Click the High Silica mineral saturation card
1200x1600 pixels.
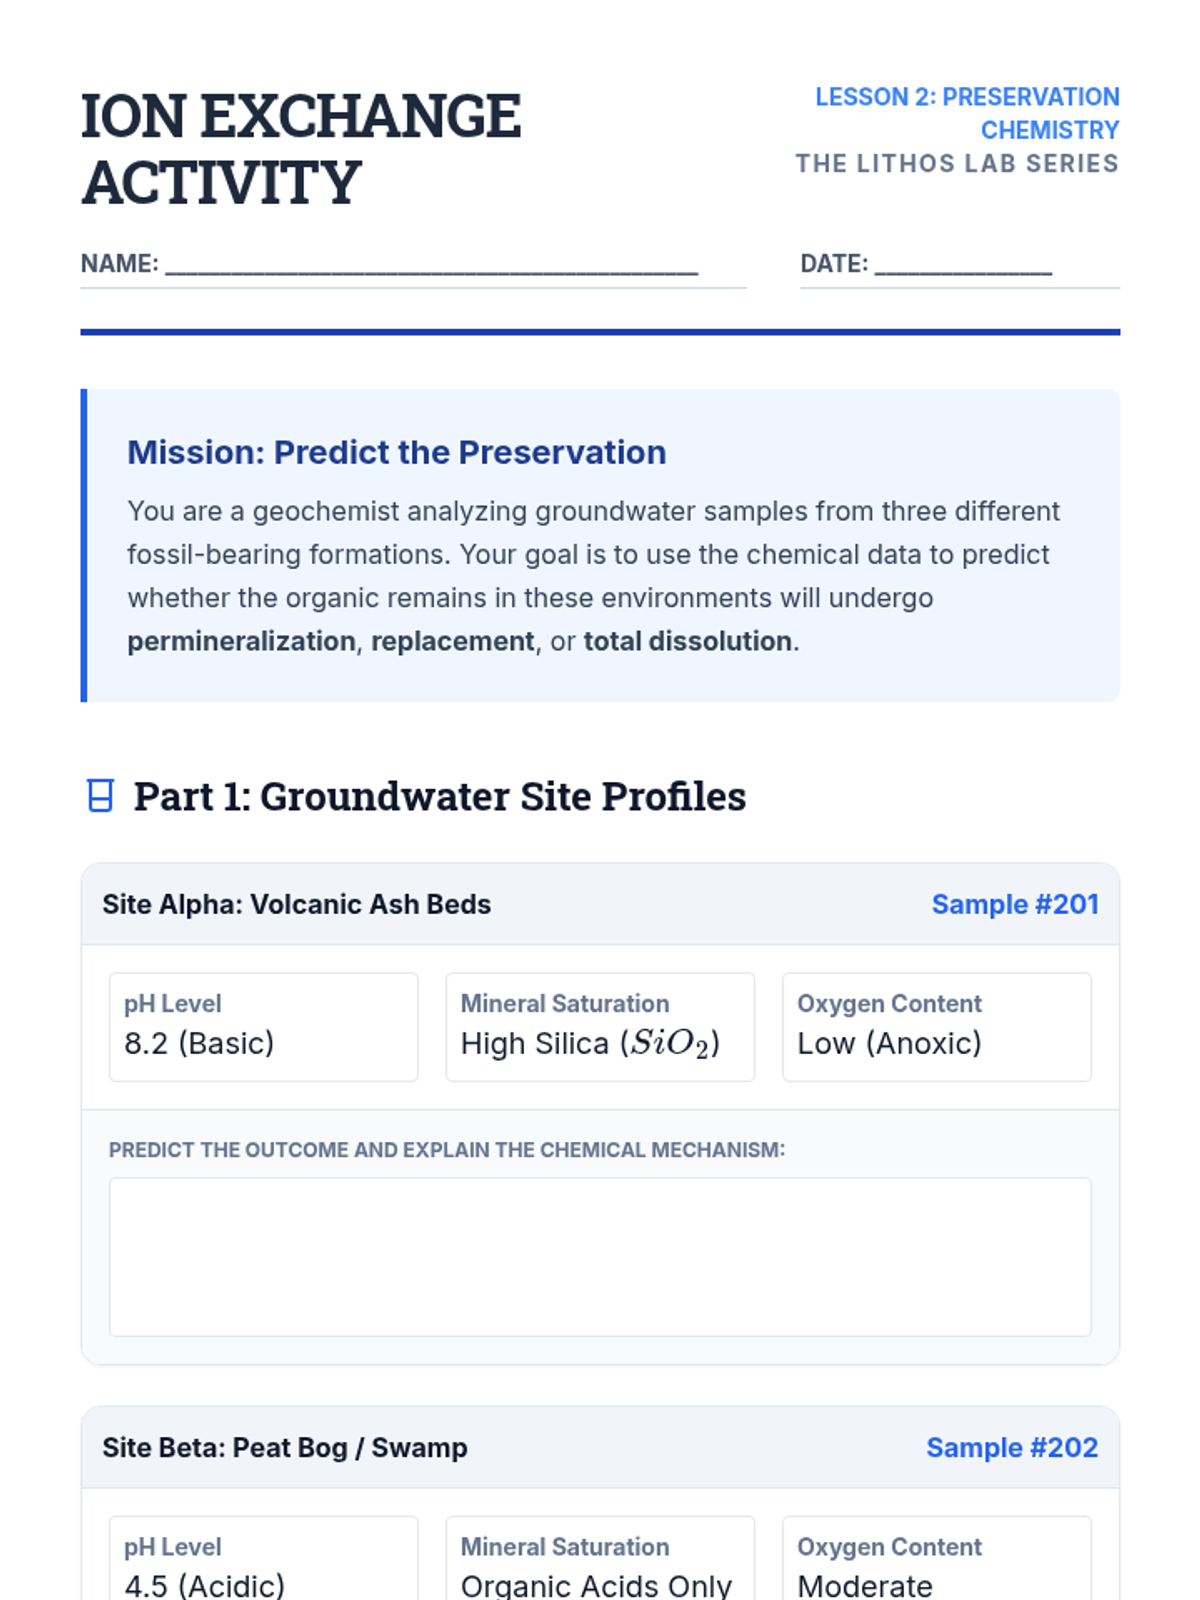coord(600,1027)
